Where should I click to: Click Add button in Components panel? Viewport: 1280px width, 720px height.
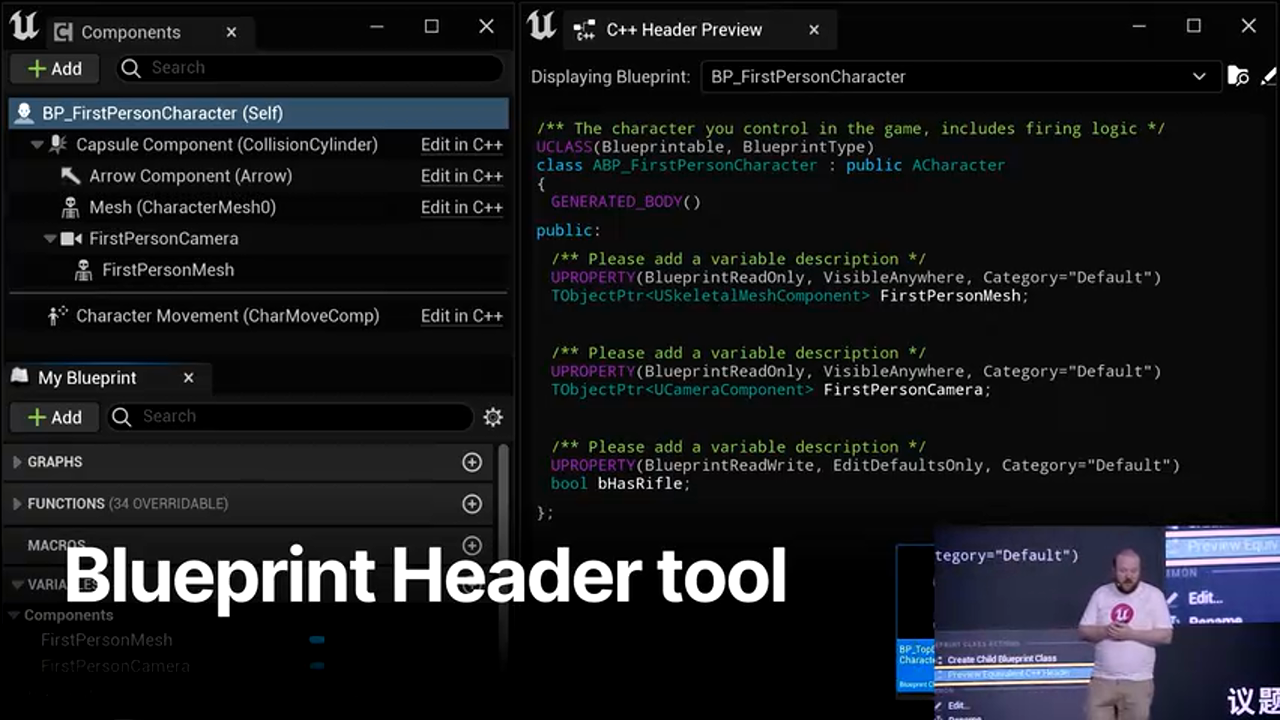[55, 69]
